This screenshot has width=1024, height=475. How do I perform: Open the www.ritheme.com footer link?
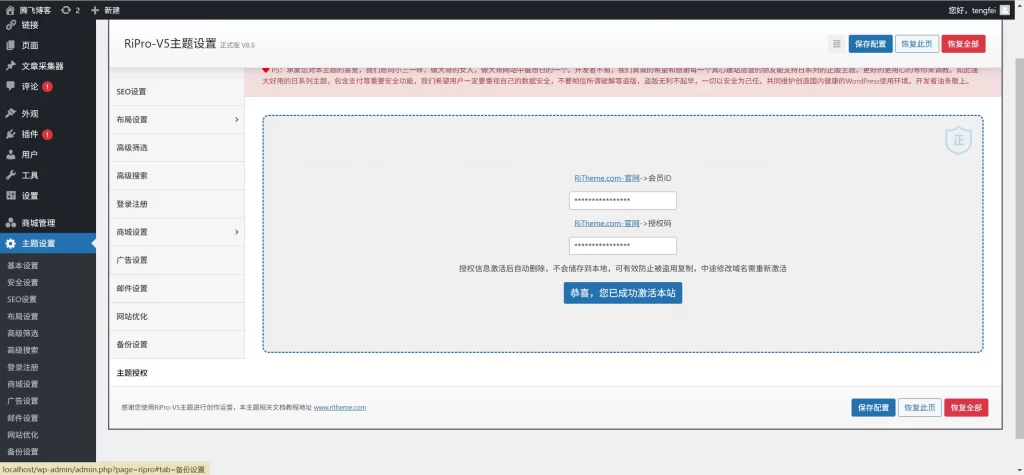click(340, 407)
